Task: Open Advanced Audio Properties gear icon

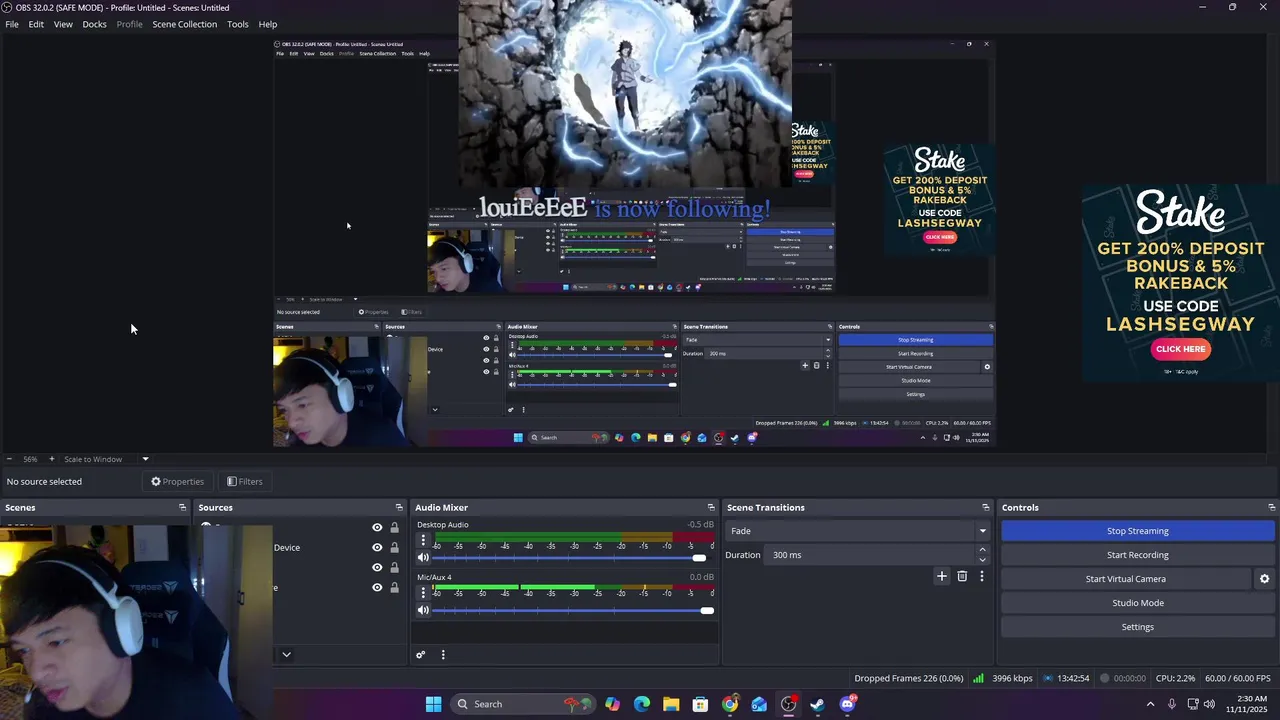Action: 421,655
